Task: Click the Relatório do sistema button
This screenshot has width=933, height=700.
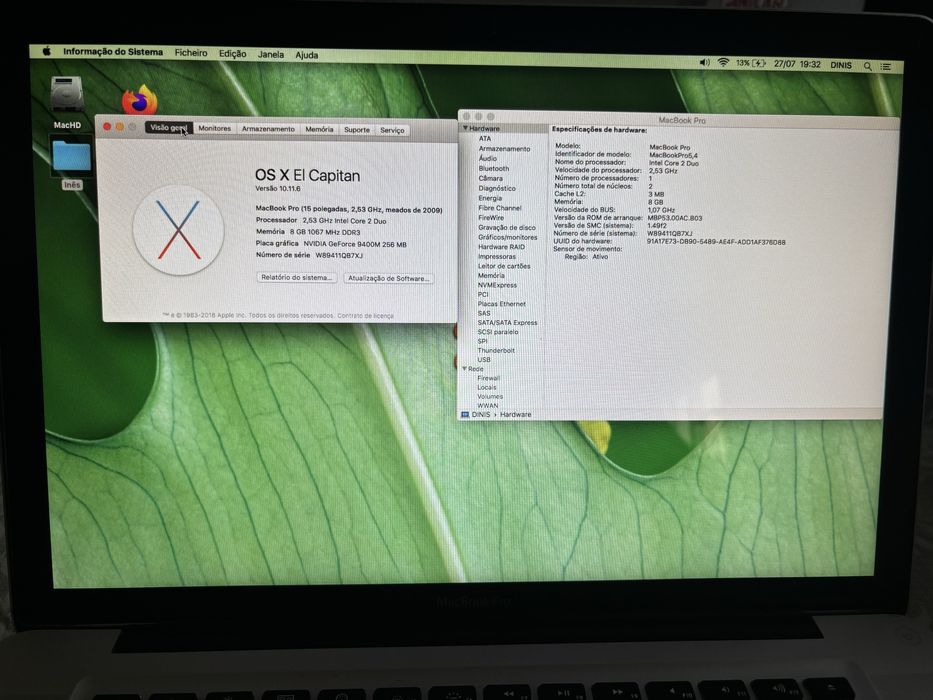Action: click(297, 277)
